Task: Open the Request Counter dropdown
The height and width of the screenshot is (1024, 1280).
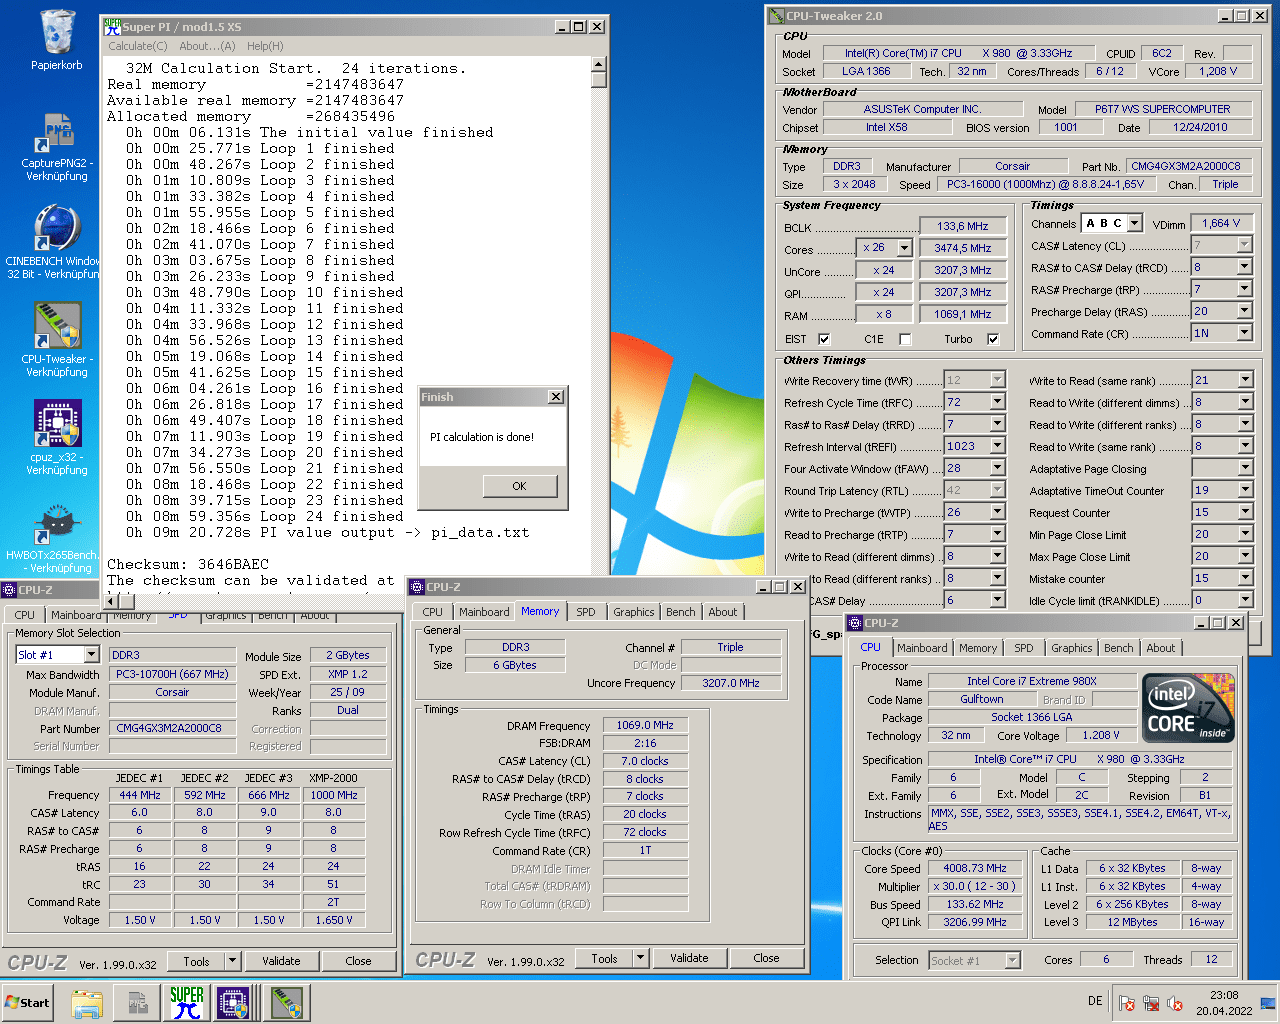Action: [x=1245, y=512]
